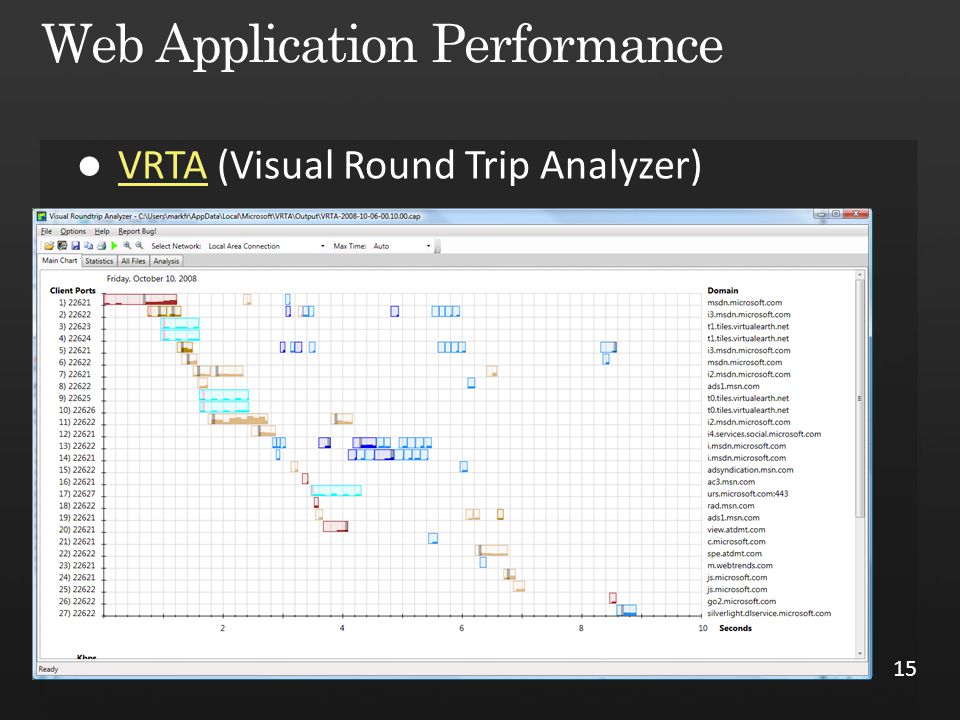Click domain silverlight.dlservice.microsoft.com
The height and width of the screenshot is (720, 960).
769,613
